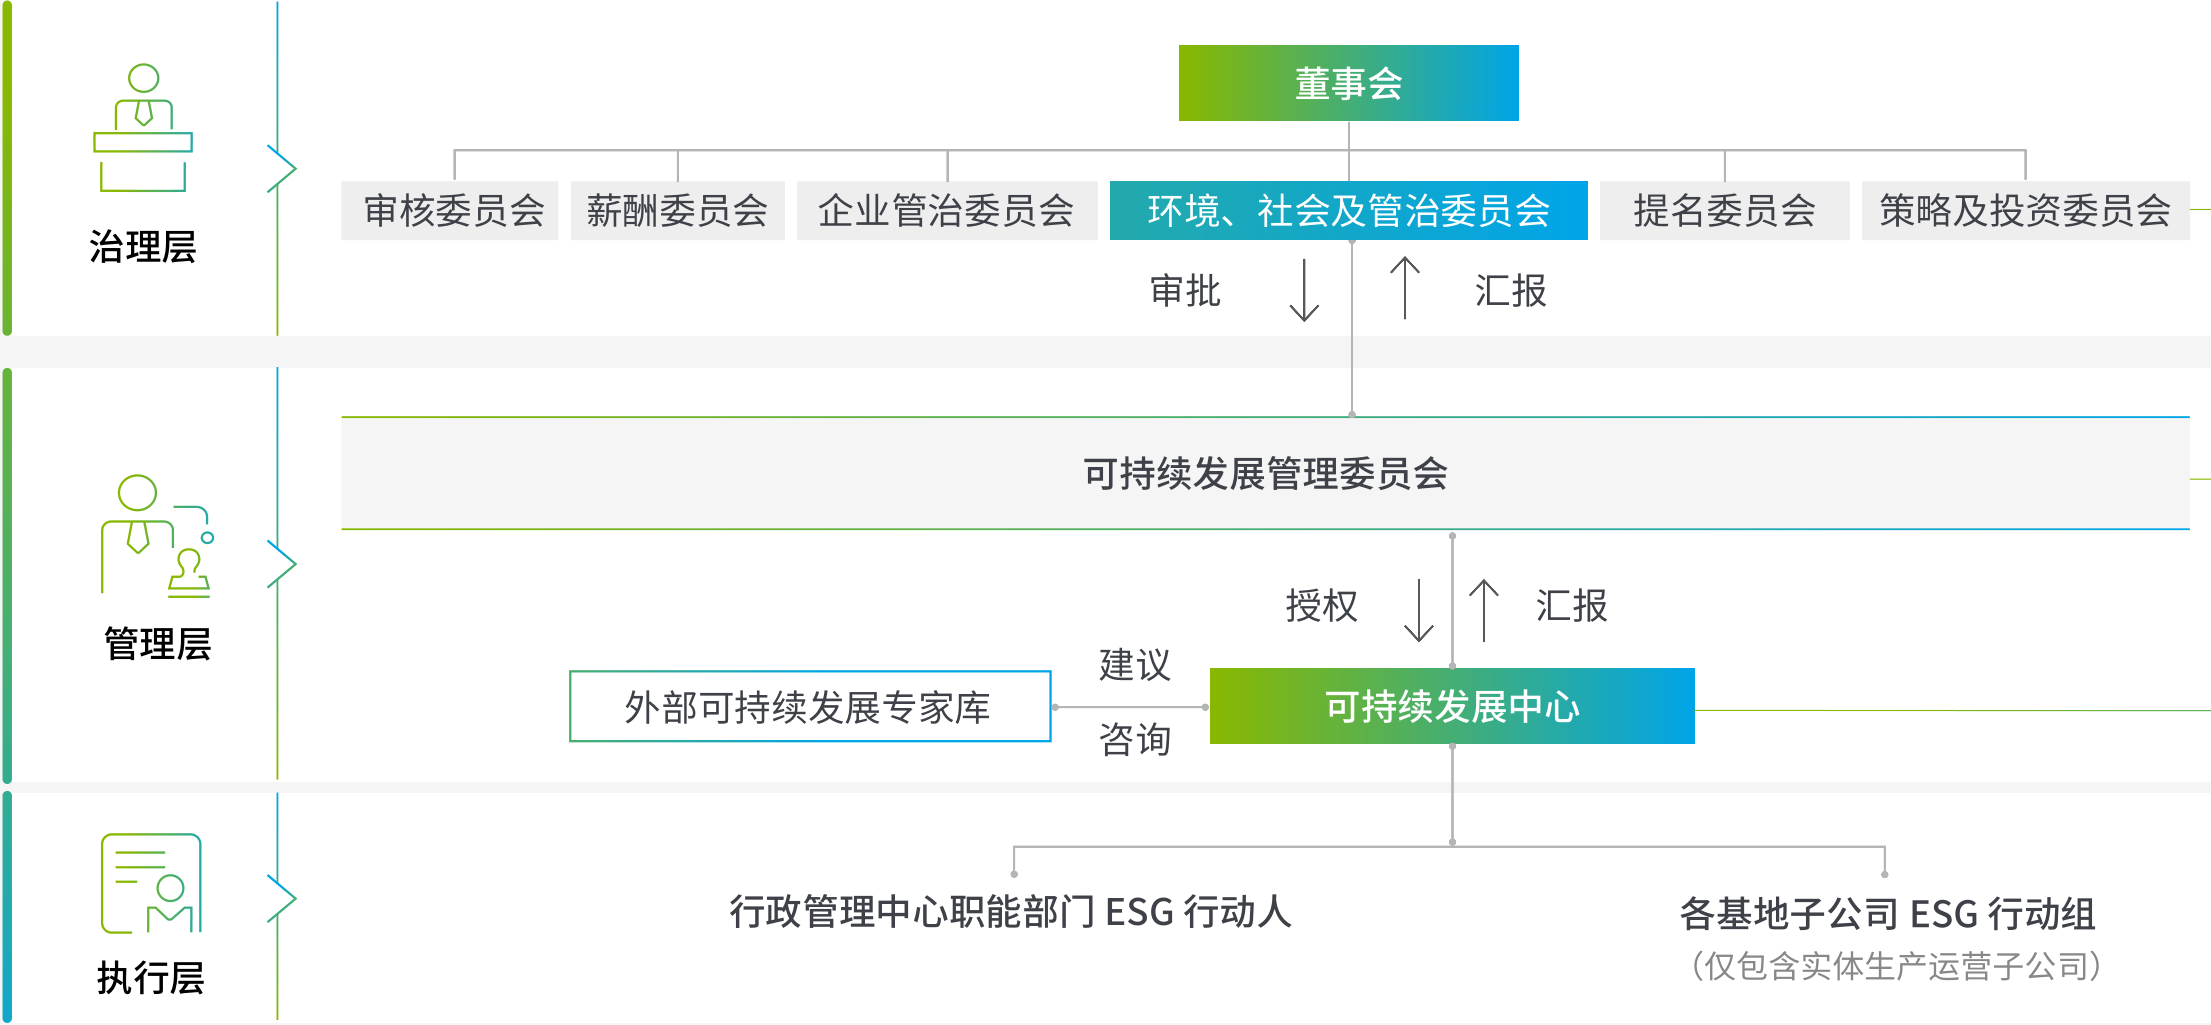Select the 董事会 box at top

1348,83
